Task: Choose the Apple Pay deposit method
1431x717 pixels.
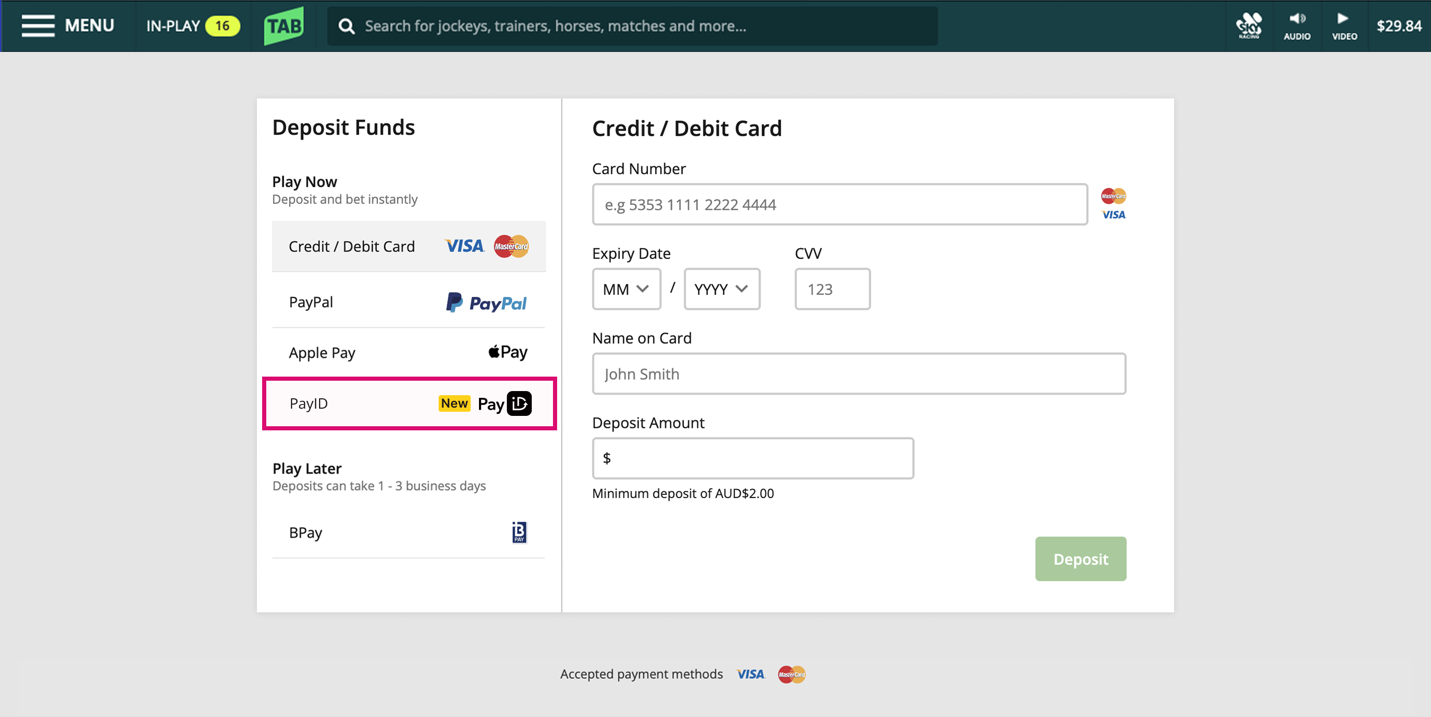Action: tap(408, 352)
